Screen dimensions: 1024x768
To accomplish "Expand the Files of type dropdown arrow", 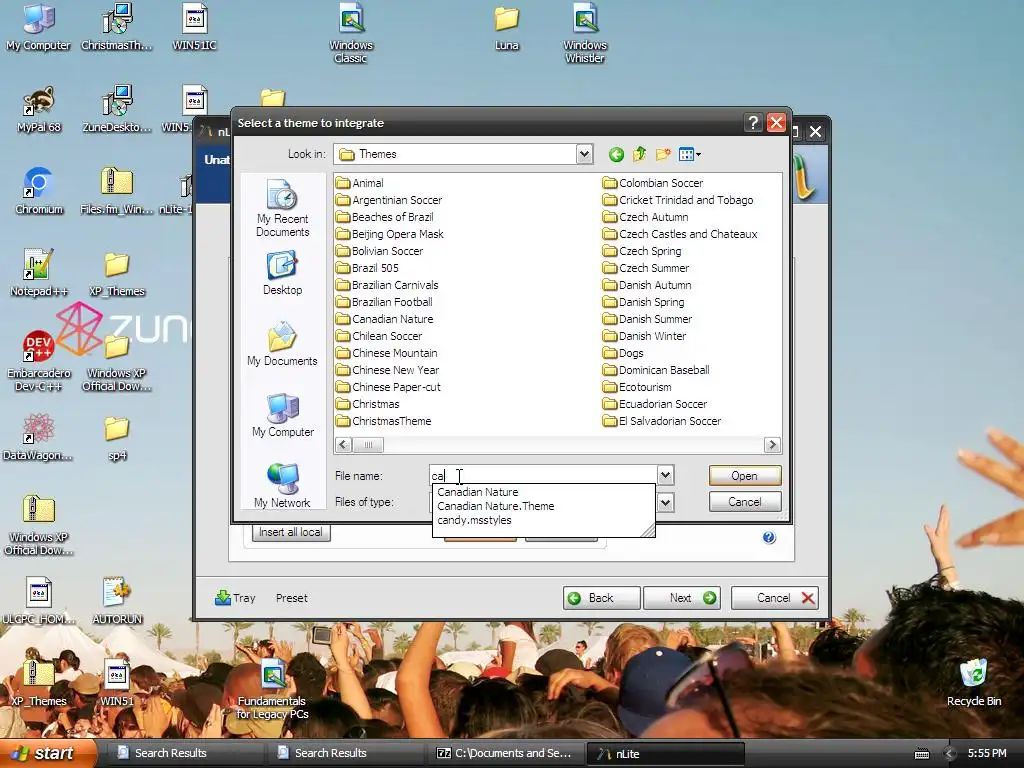I will tap(665, 503).
